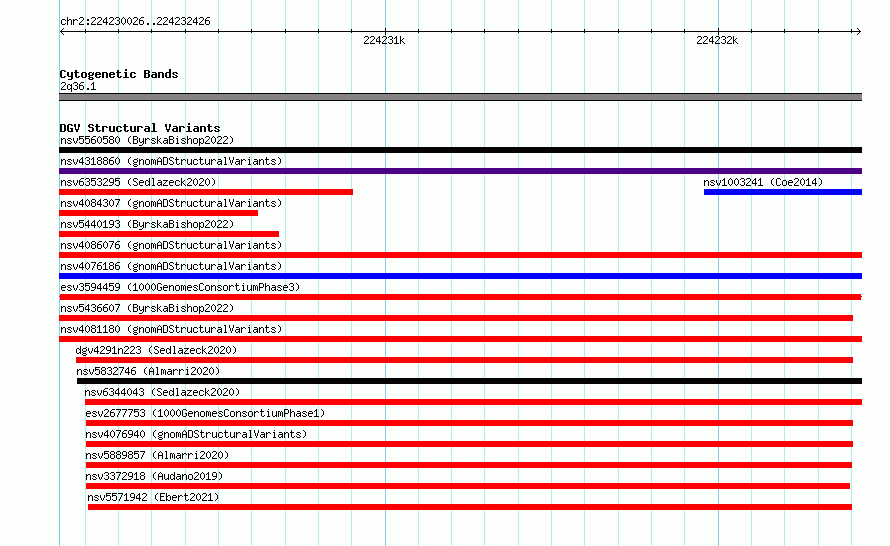
Task: Open nsv5832746 (Almarri2020) label
Action: pos(148,371)
